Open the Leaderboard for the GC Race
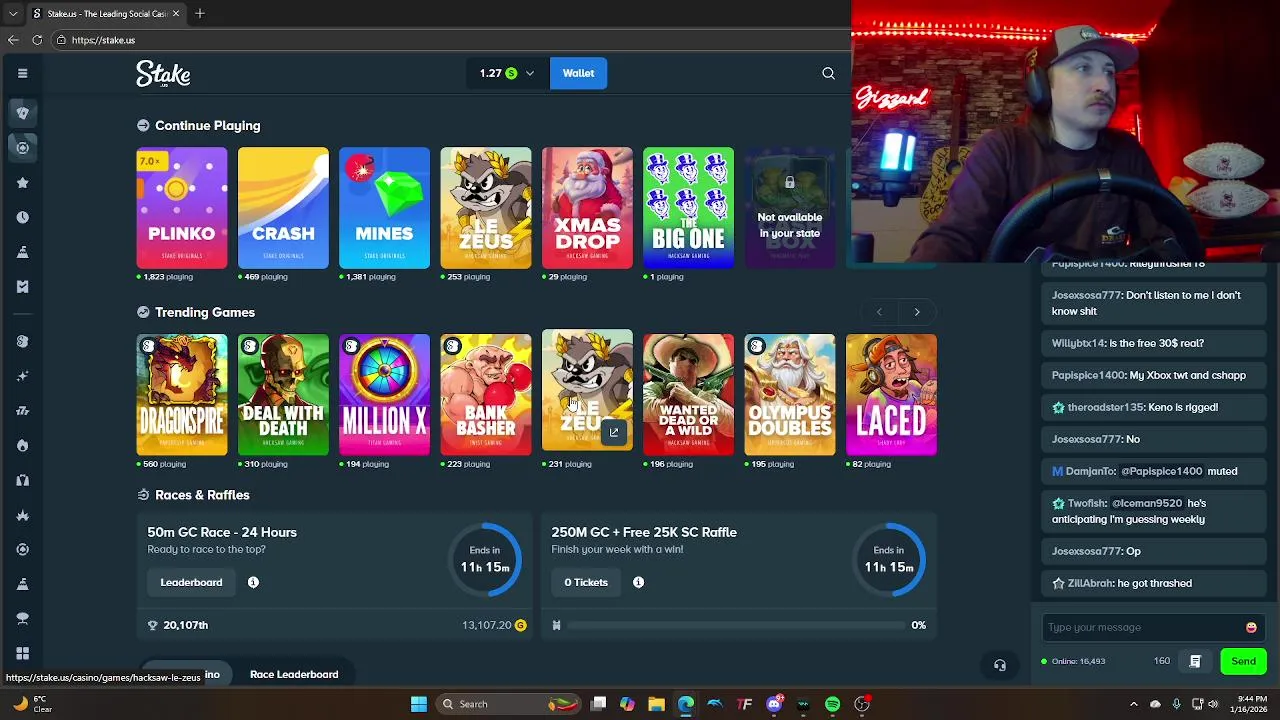This screenshot has height=720, width=1280. (x=191, y=582)
